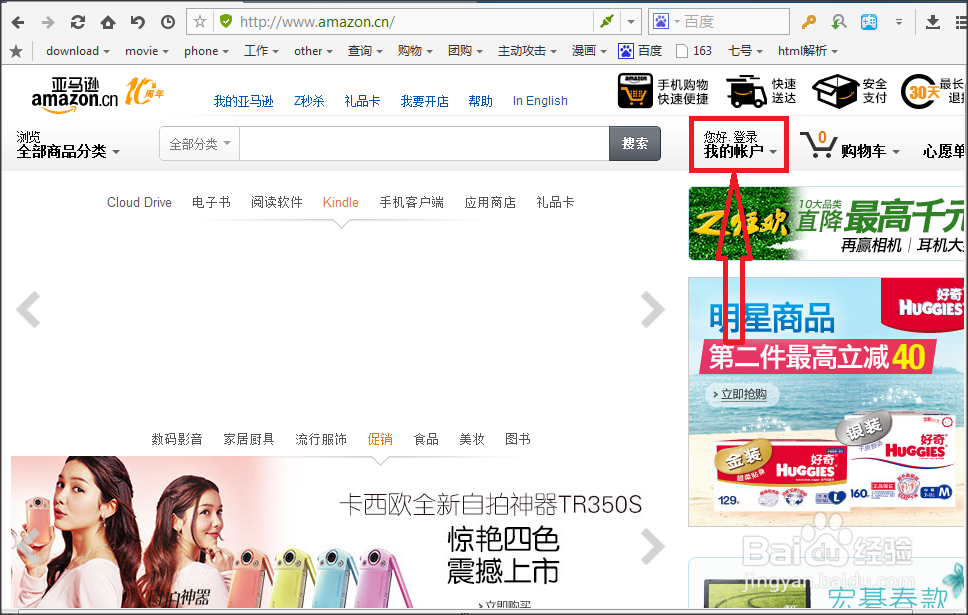
Task: Open the Casio TR350S banner
Action: 340,532
